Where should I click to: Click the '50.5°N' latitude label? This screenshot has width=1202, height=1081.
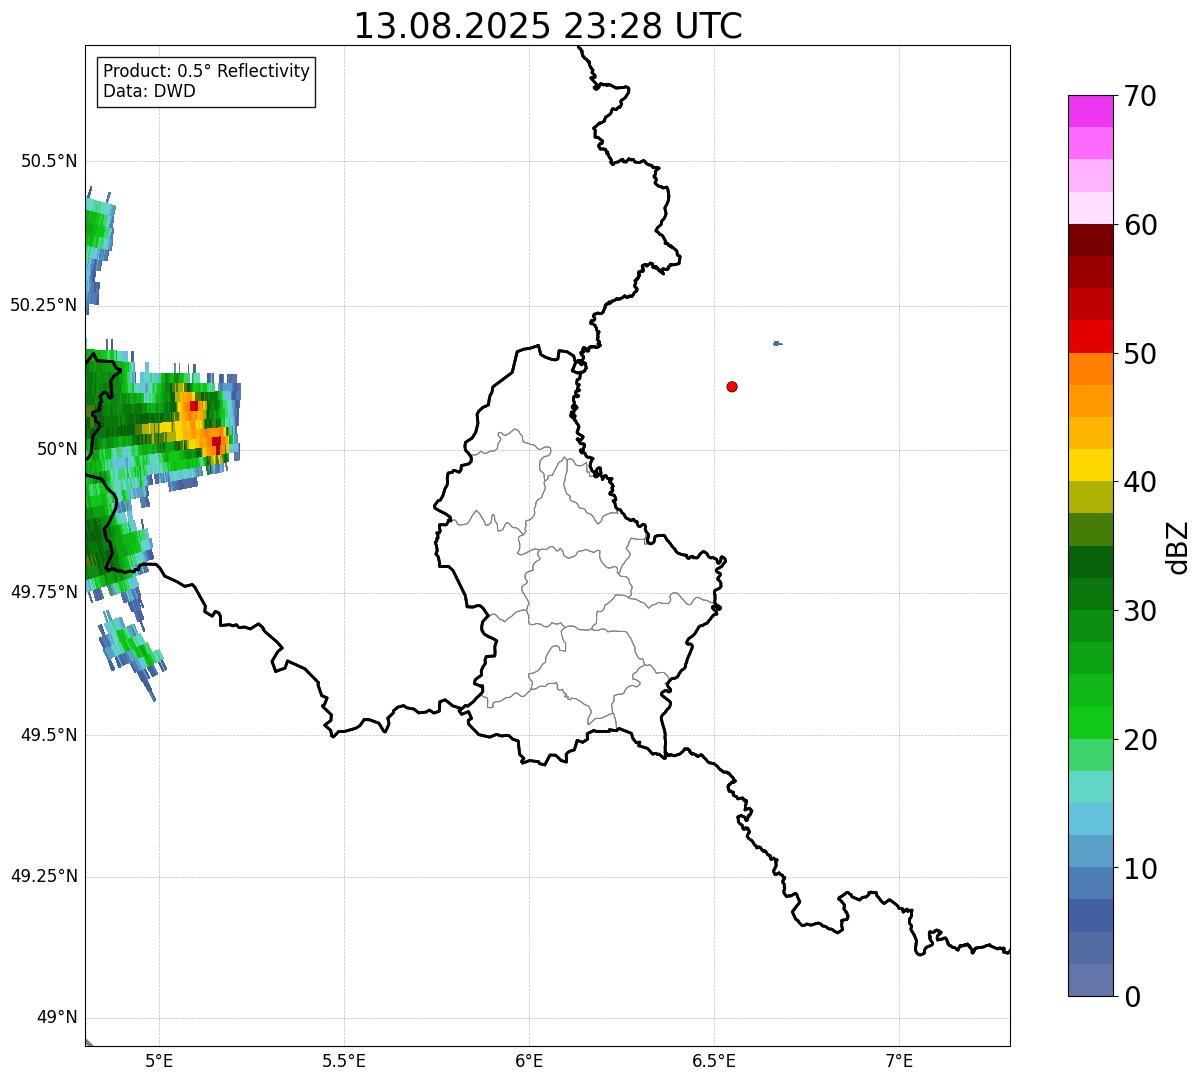(49, 161)
